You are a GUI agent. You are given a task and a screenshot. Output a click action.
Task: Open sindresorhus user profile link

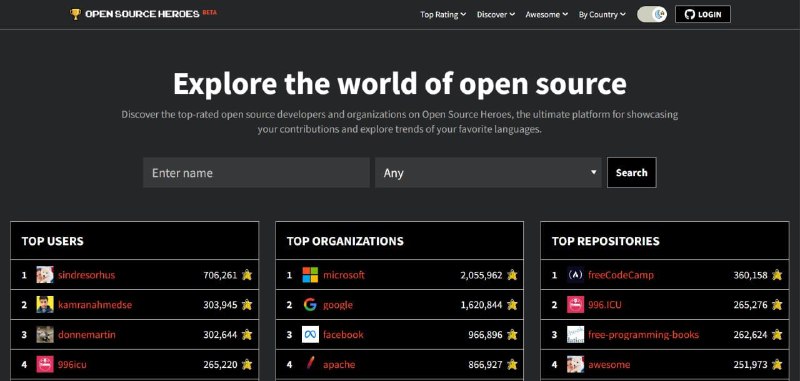click(x=86, y=275)
